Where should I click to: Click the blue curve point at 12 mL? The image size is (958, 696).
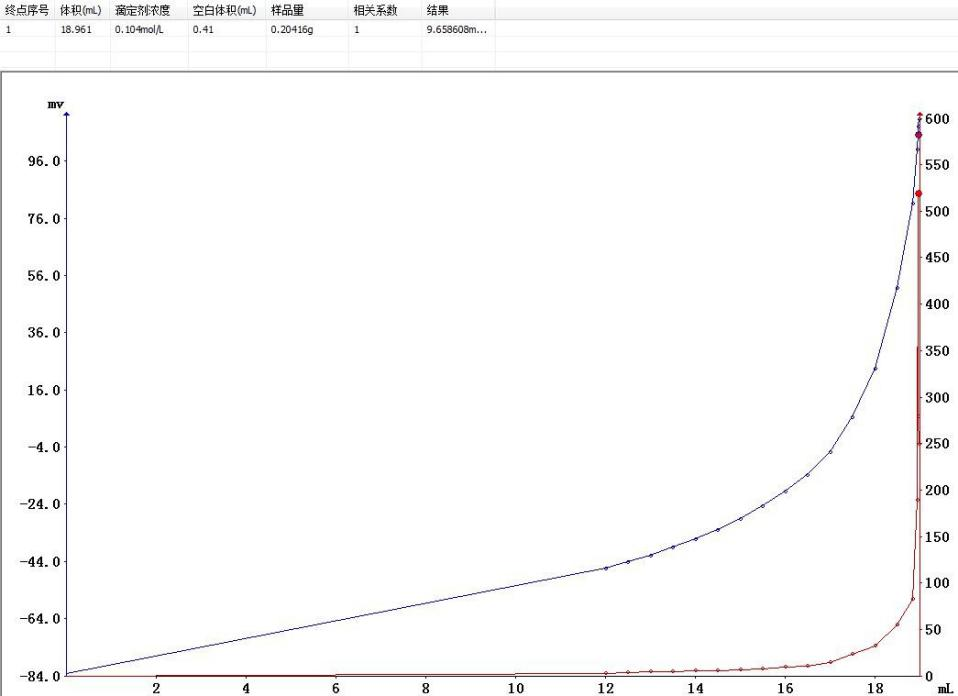[606, 568]
